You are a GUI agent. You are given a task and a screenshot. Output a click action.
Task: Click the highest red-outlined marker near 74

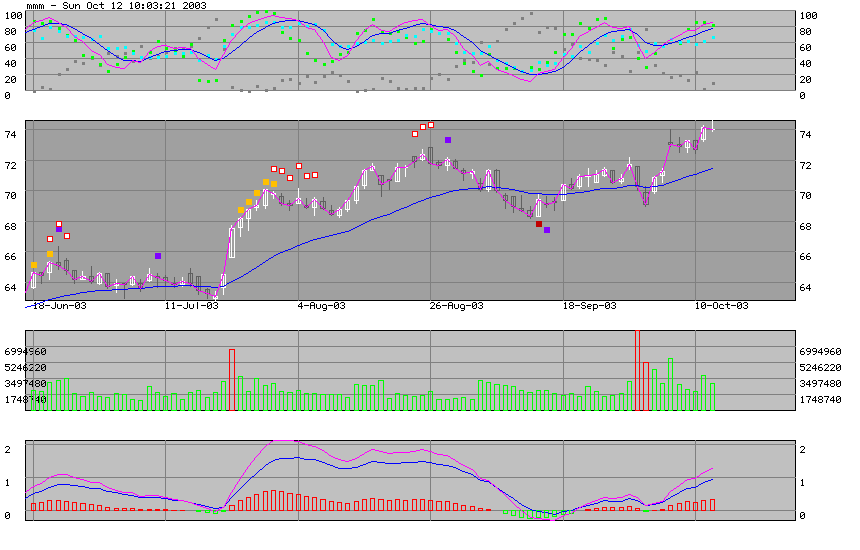coord(430,125)
